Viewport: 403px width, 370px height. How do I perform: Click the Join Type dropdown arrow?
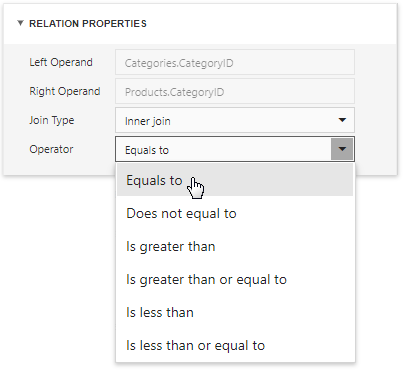(x=342, y=120)
